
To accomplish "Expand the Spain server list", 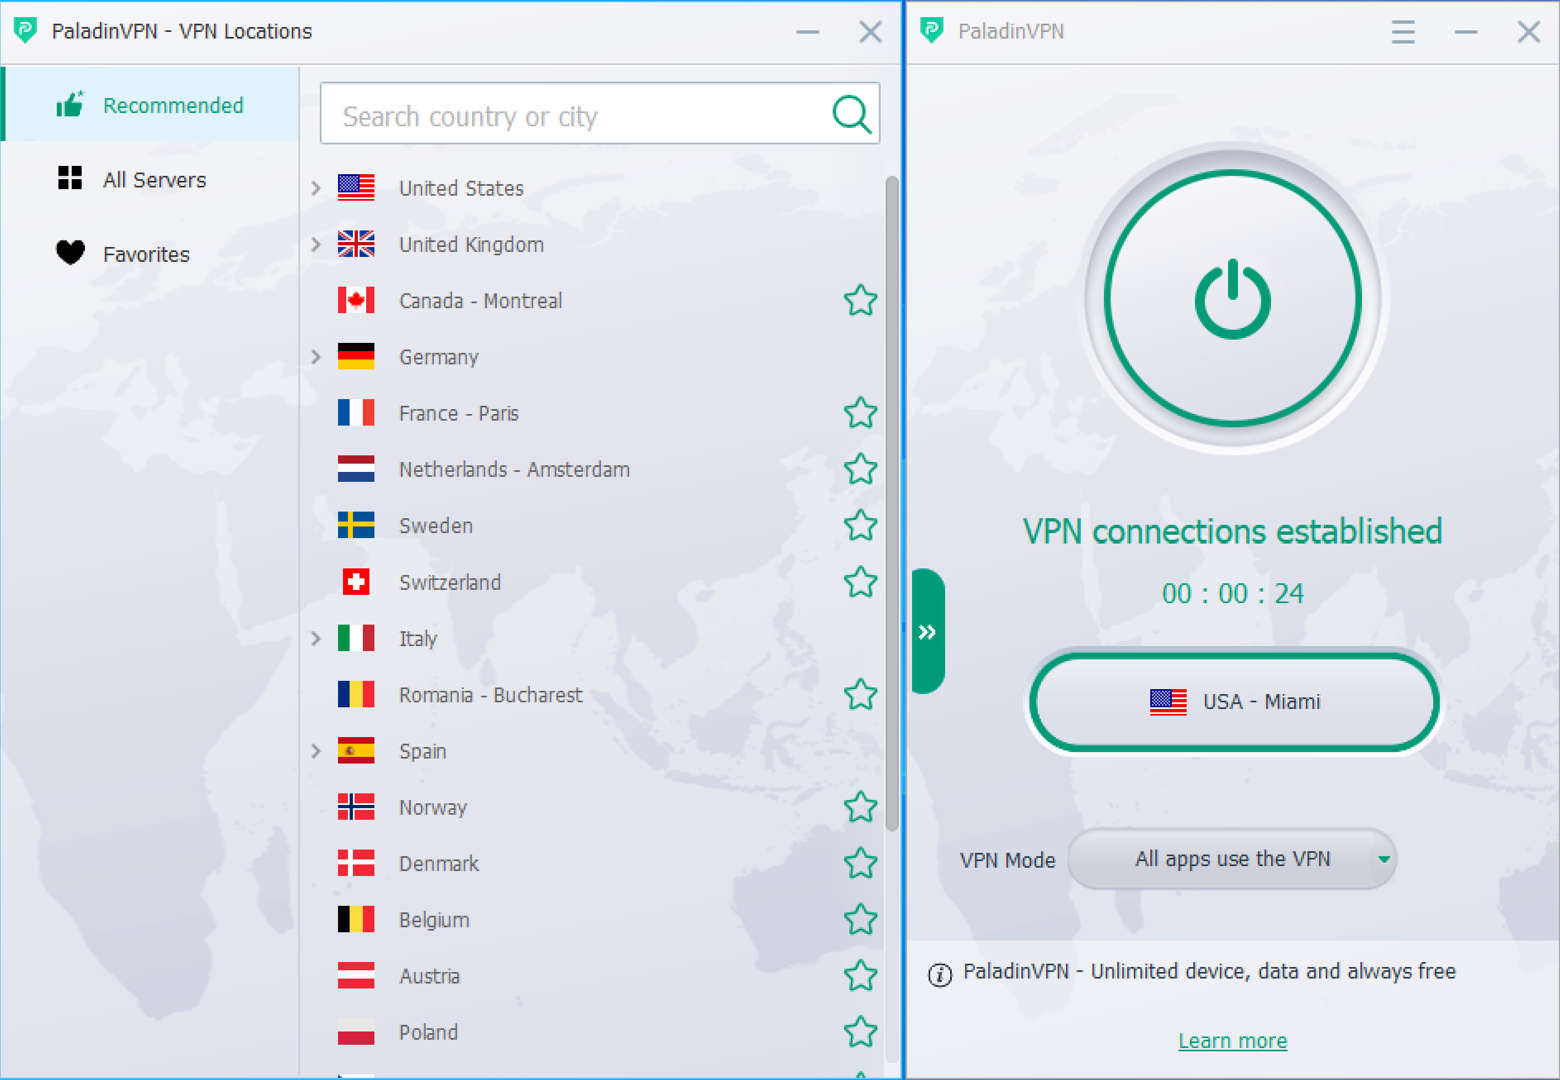I will click(316, 751).
